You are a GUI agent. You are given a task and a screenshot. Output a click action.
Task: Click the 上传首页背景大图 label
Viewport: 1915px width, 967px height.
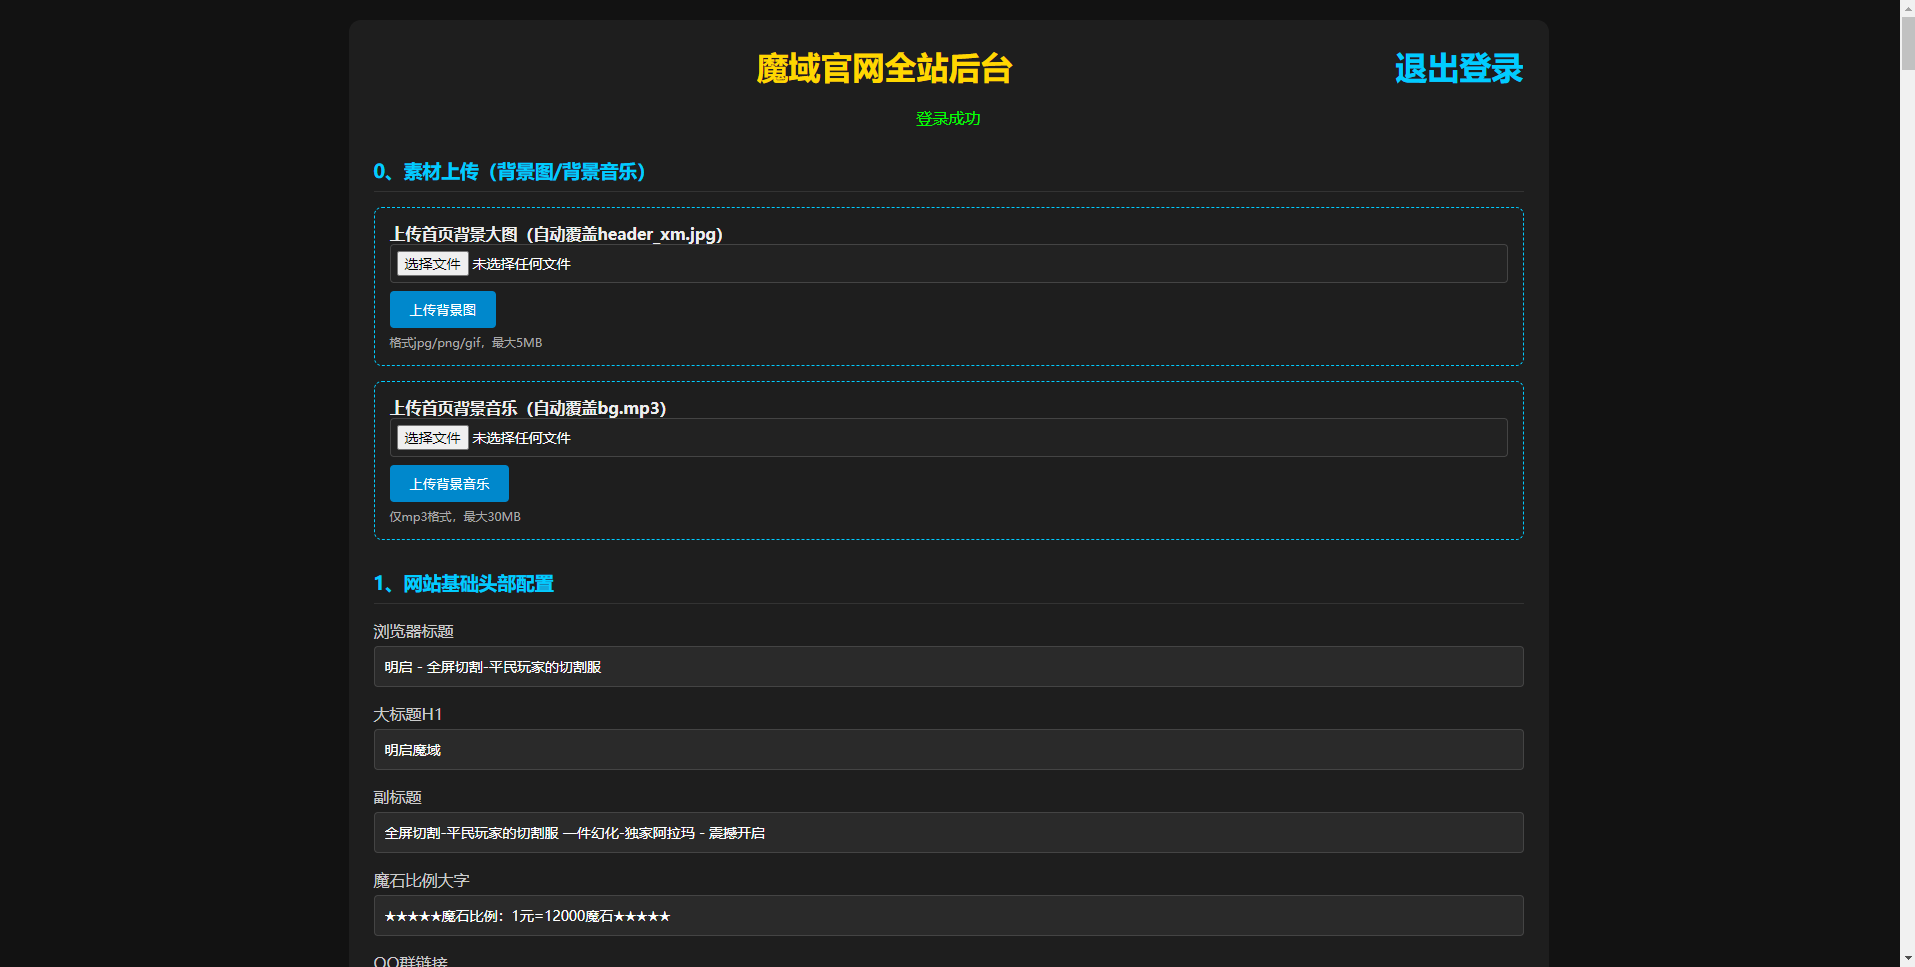(x=556, y=234)
